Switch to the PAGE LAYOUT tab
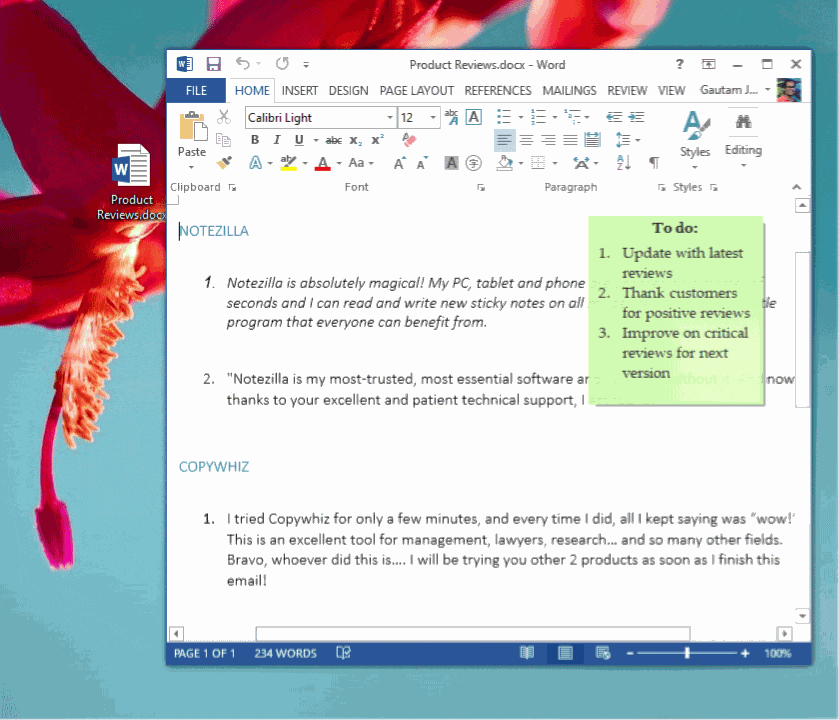The height and width of the screenshot is (720, 839). point(417,90)
